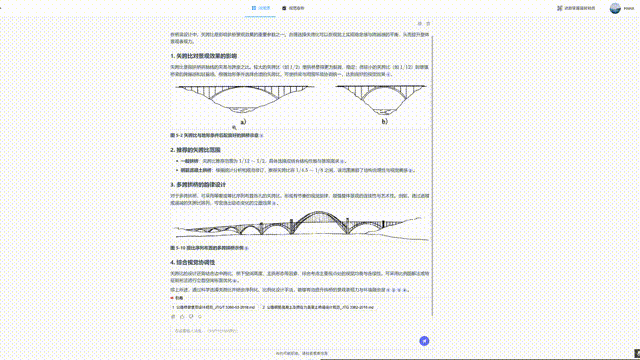
Task: Switch to the second top tab
Action: pos(293,8)
